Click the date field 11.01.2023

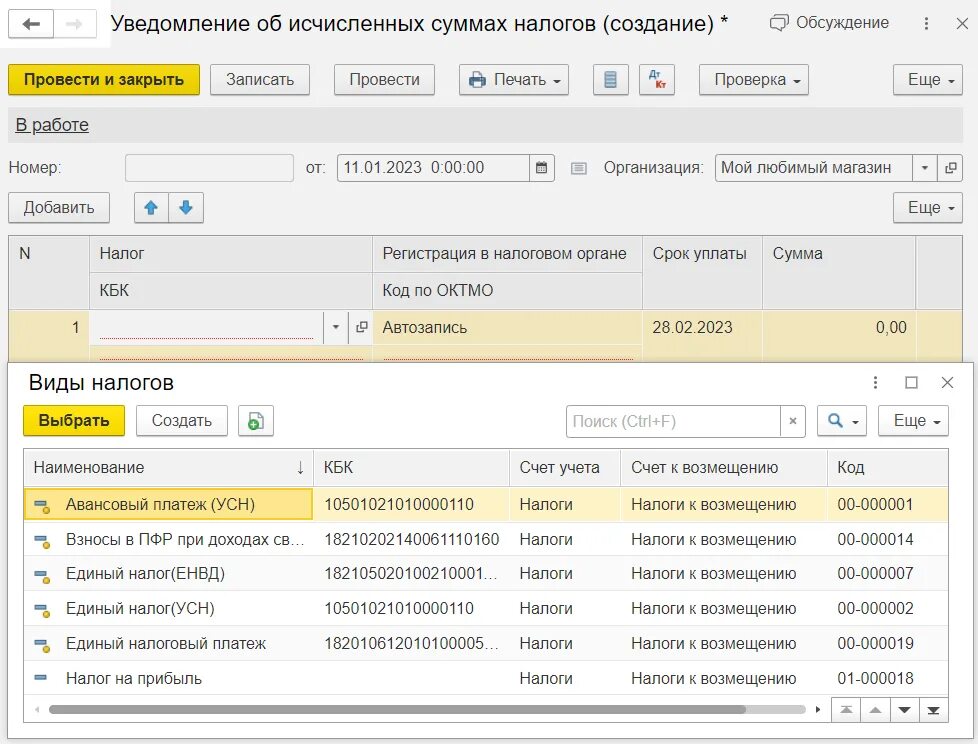[x=433, y=168]
